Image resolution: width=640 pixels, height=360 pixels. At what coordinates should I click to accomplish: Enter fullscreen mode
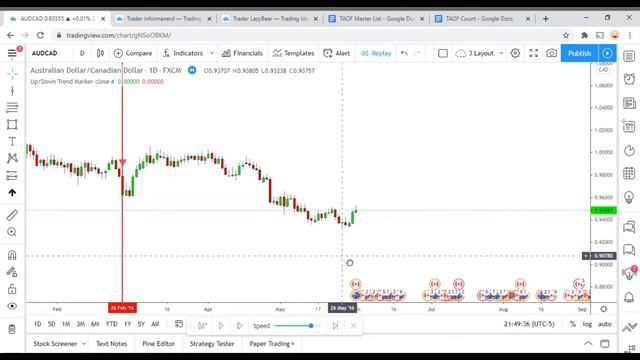point(533,53)
